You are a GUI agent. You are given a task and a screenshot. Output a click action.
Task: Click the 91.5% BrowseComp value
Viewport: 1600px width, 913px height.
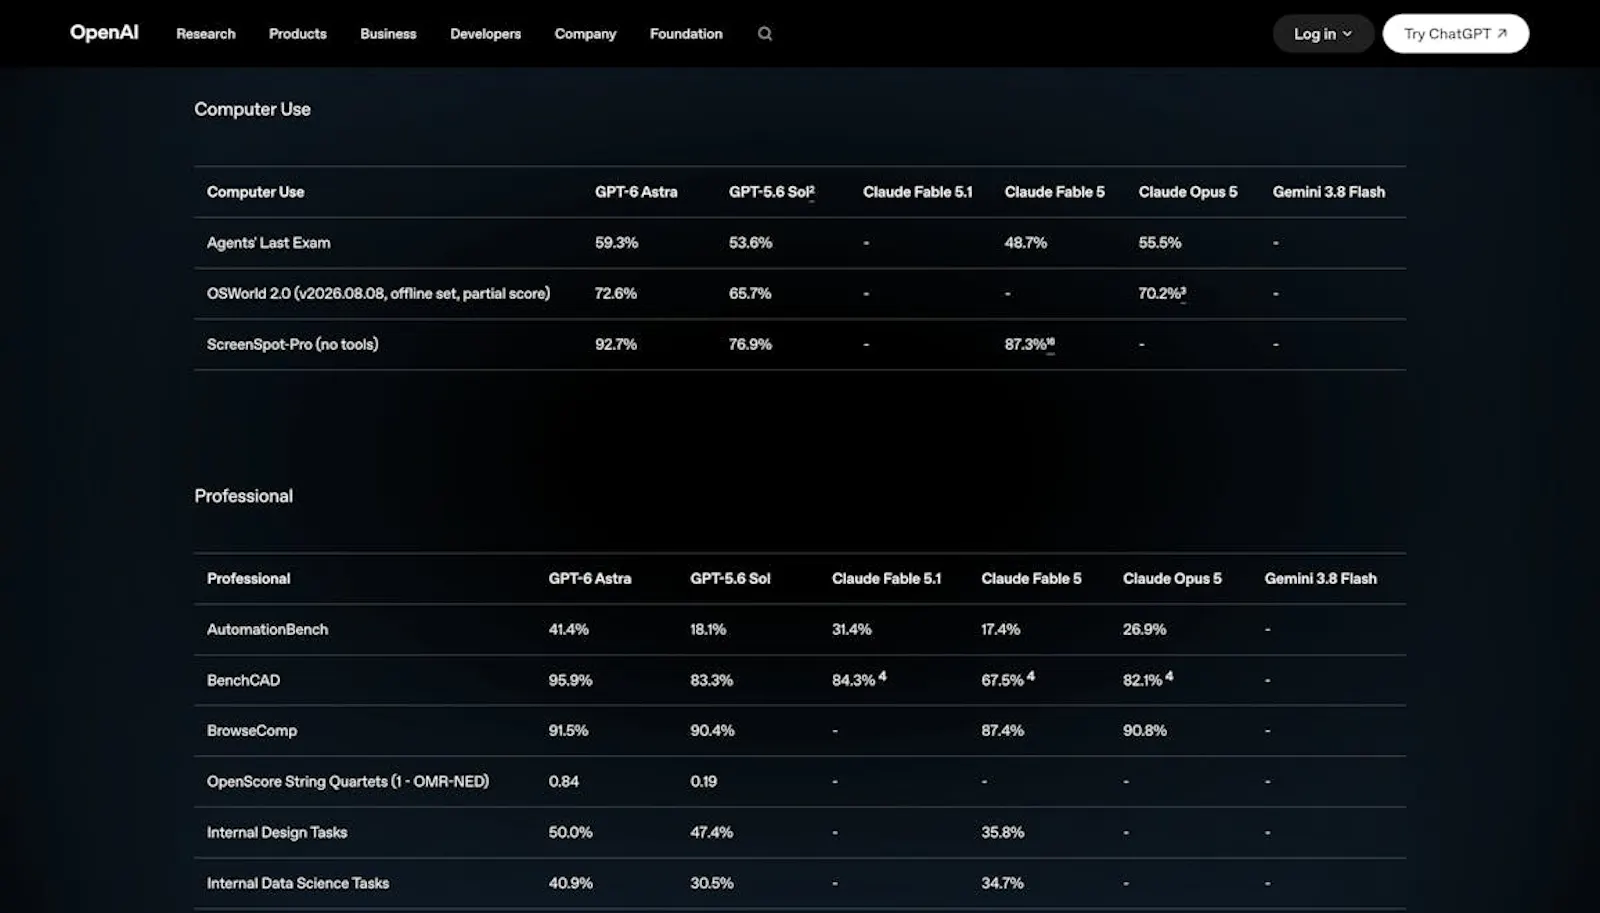(568, 731)
